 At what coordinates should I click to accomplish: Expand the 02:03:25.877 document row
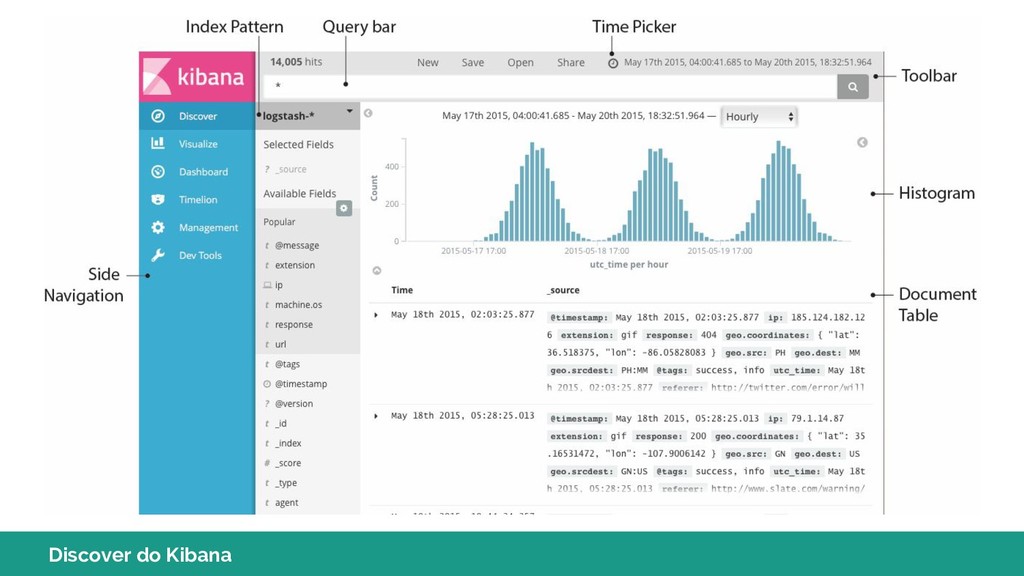(x=376, y=315)
